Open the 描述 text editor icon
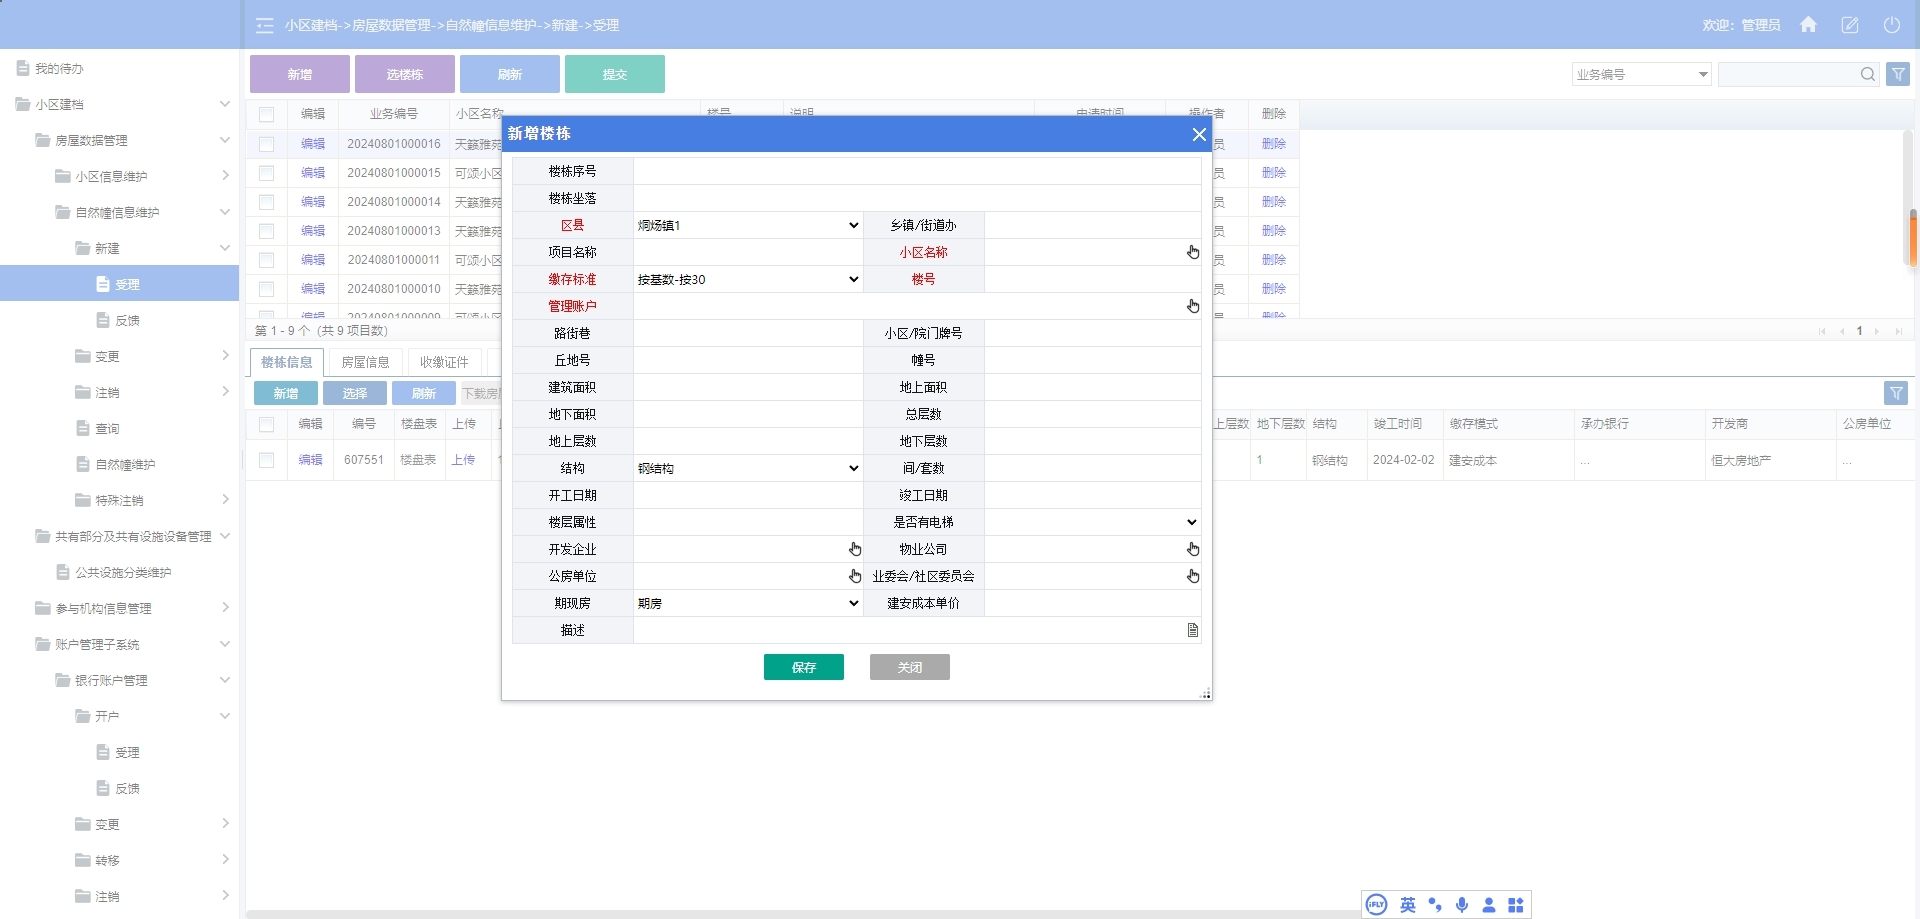Viewport: 1920px width, 919px height. [x=1193, y=630]
